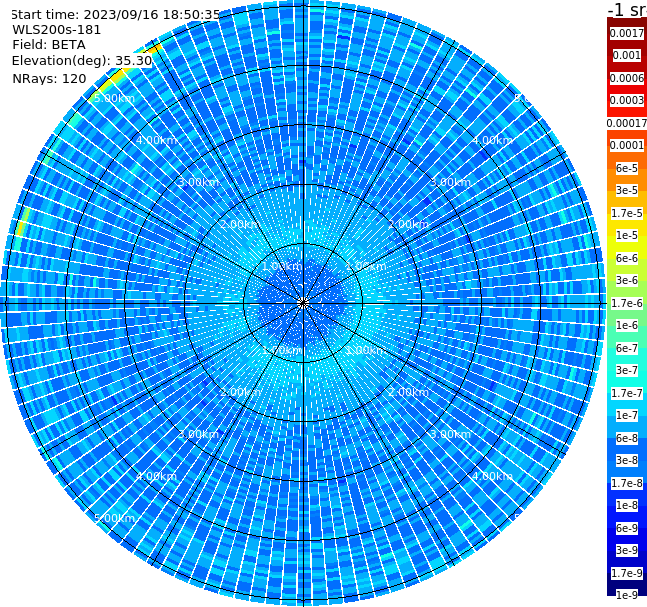The image size is (647, 607).
Task: Click the 3e-8 colorbar label
Action: (627, 460)
